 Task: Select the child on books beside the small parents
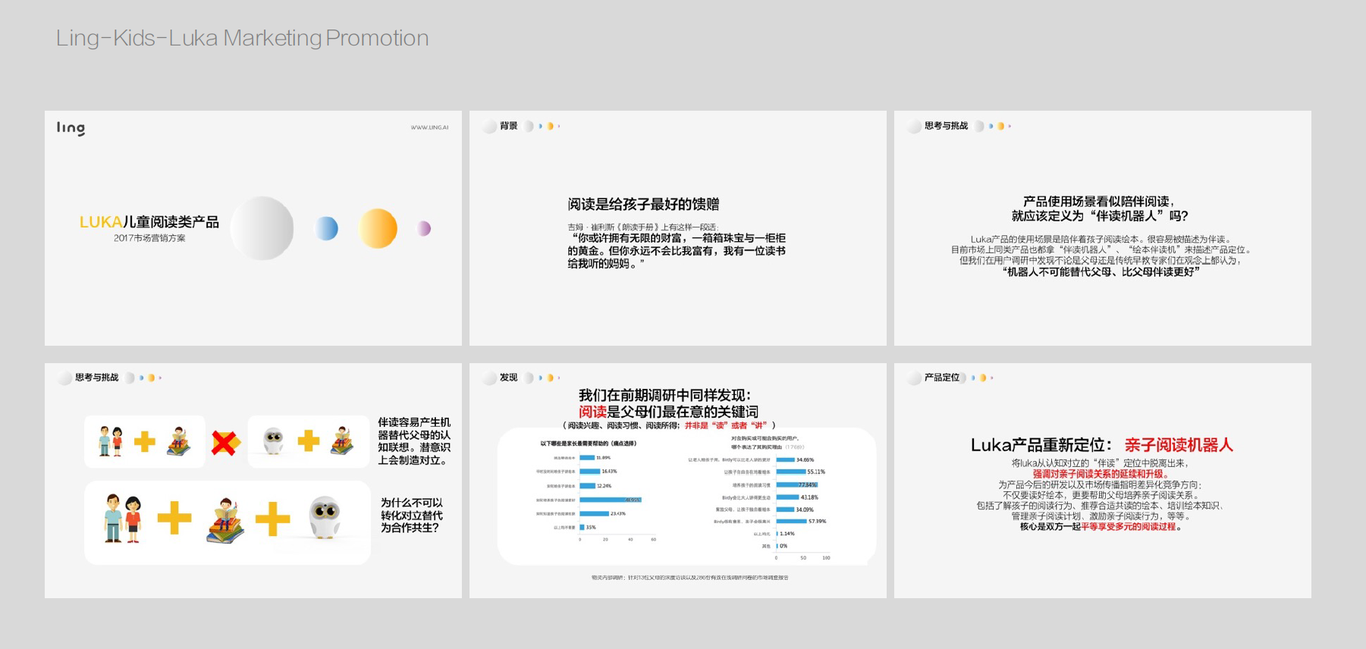(179, 441)
